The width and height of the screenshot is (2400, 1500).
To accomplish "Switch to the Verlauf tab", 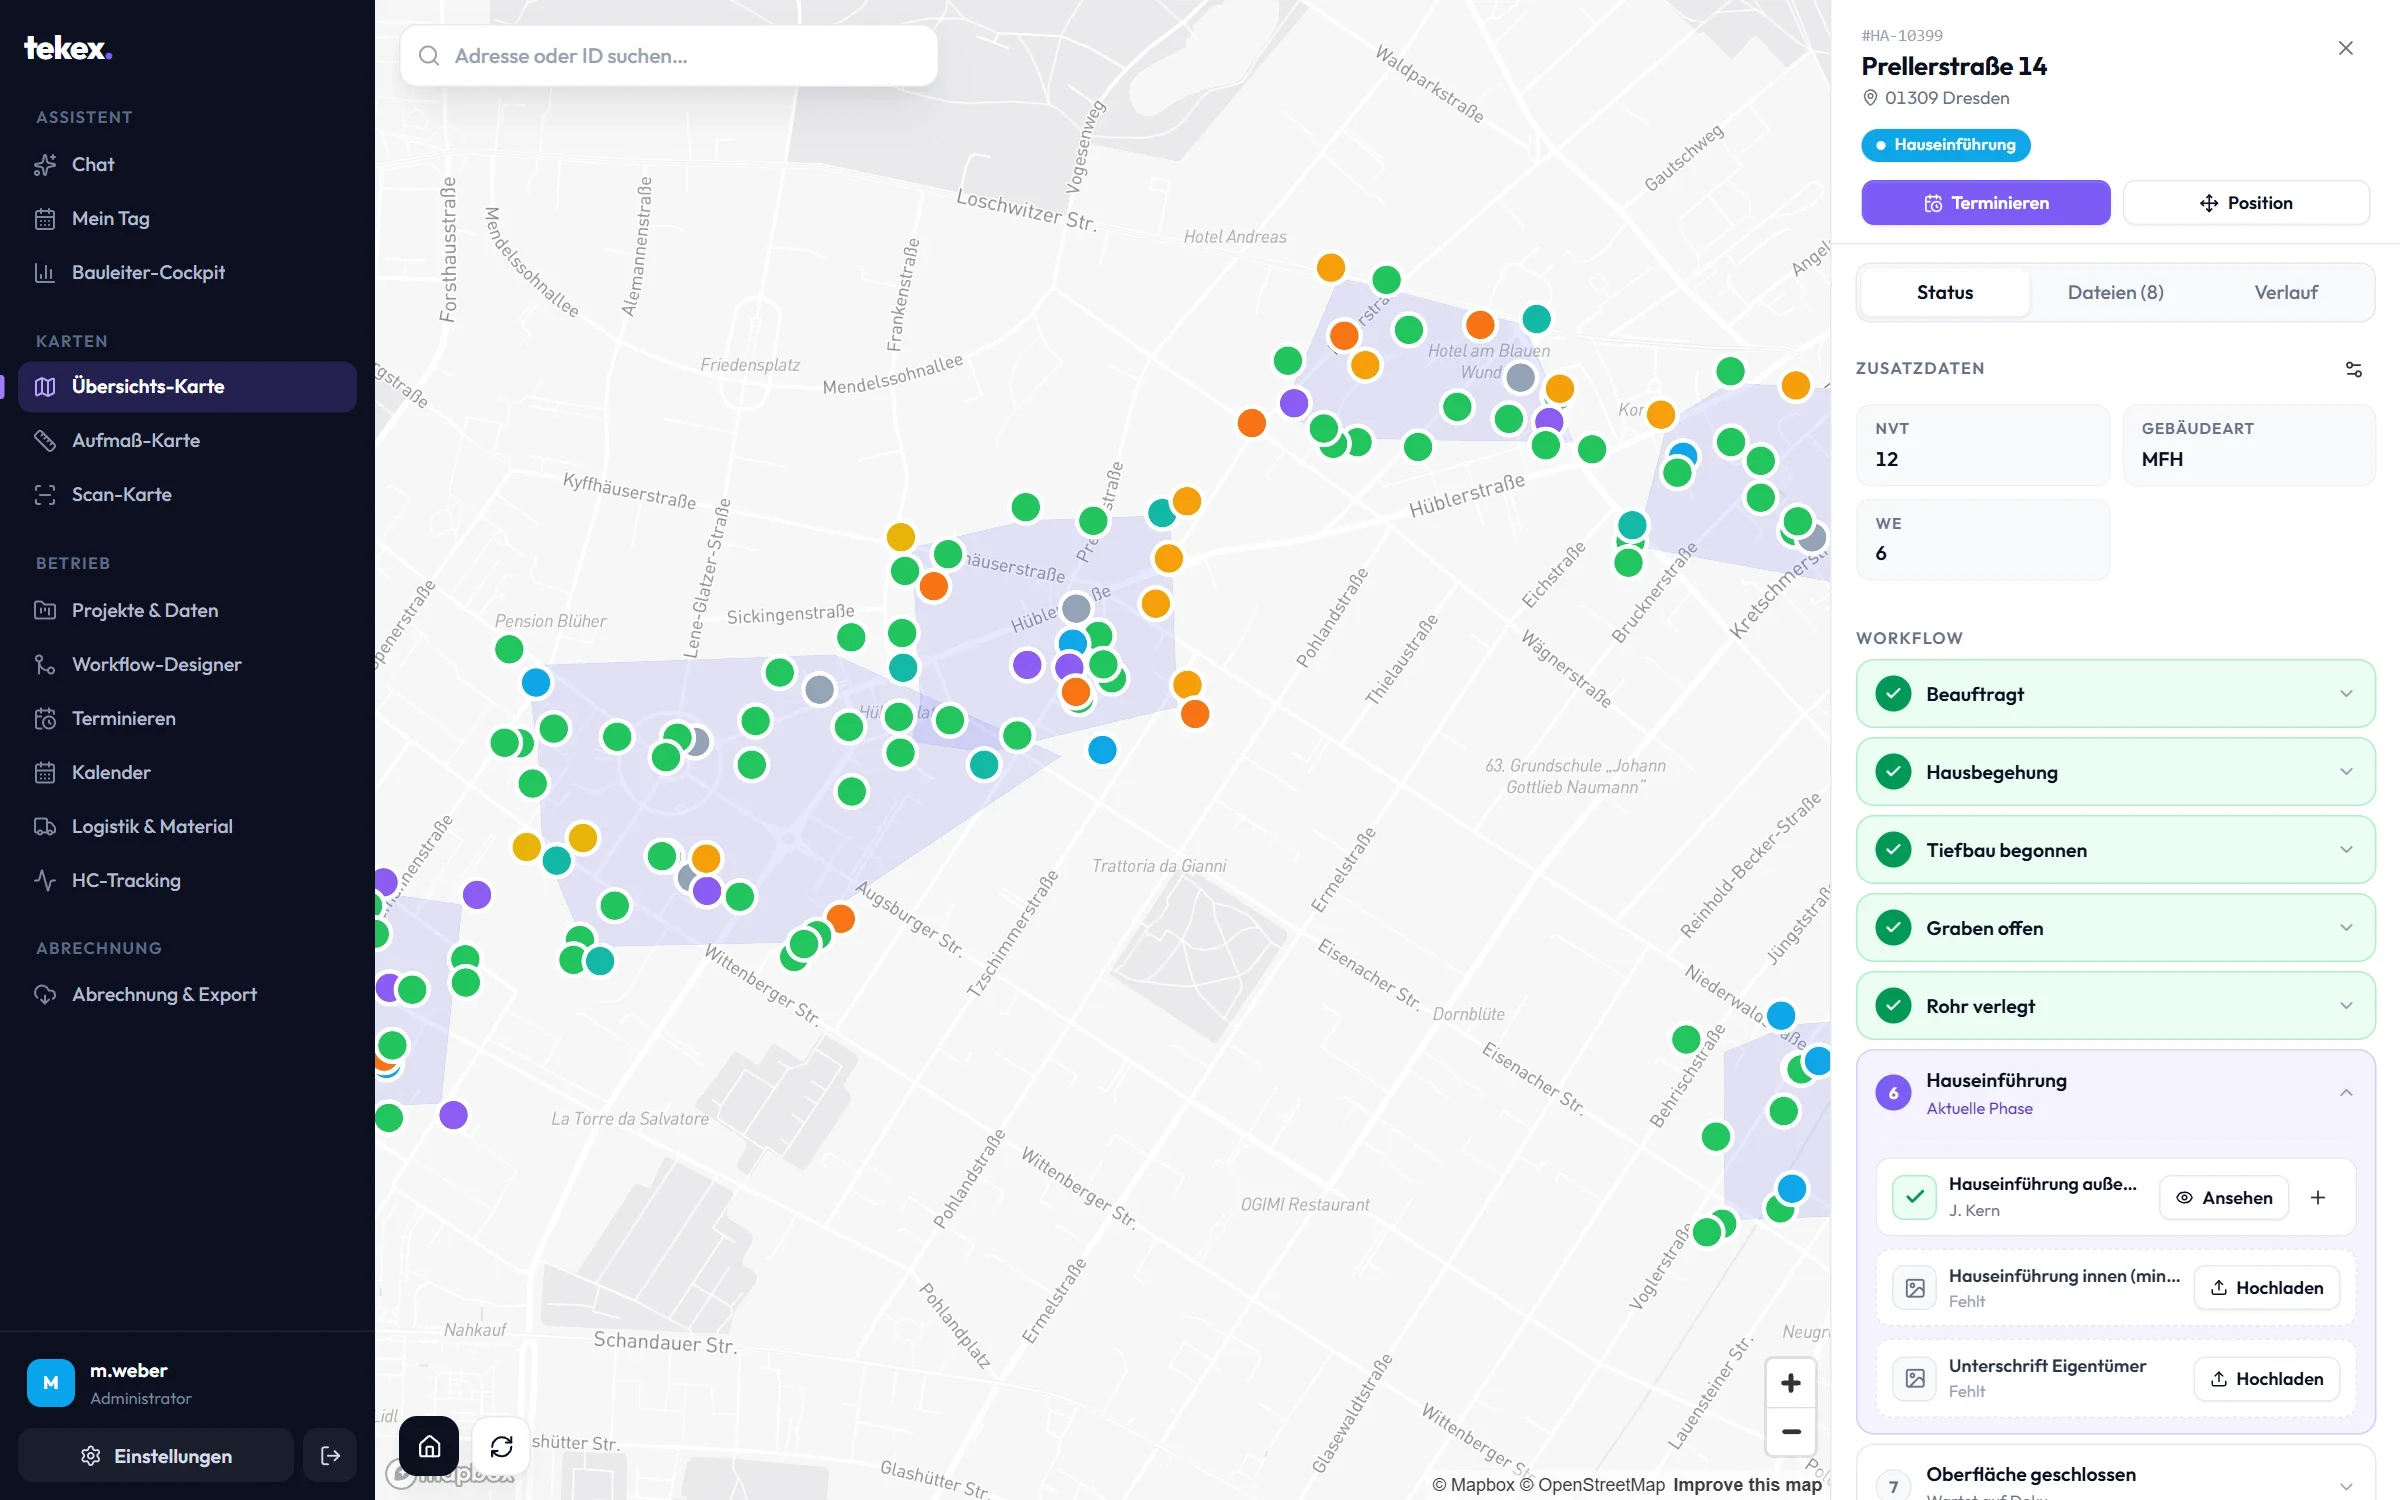I will pos(2286,292).
